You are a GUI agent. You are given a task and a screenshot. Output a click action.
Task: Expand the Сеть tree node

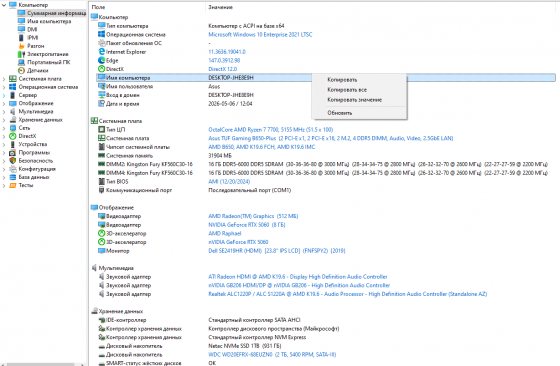(x=4, y=128)
